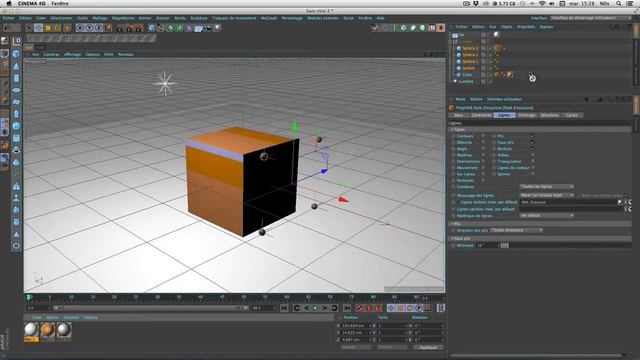
Task: Select the Cube object in object manager
Action: pyautogui.click(x=467, y=75)
